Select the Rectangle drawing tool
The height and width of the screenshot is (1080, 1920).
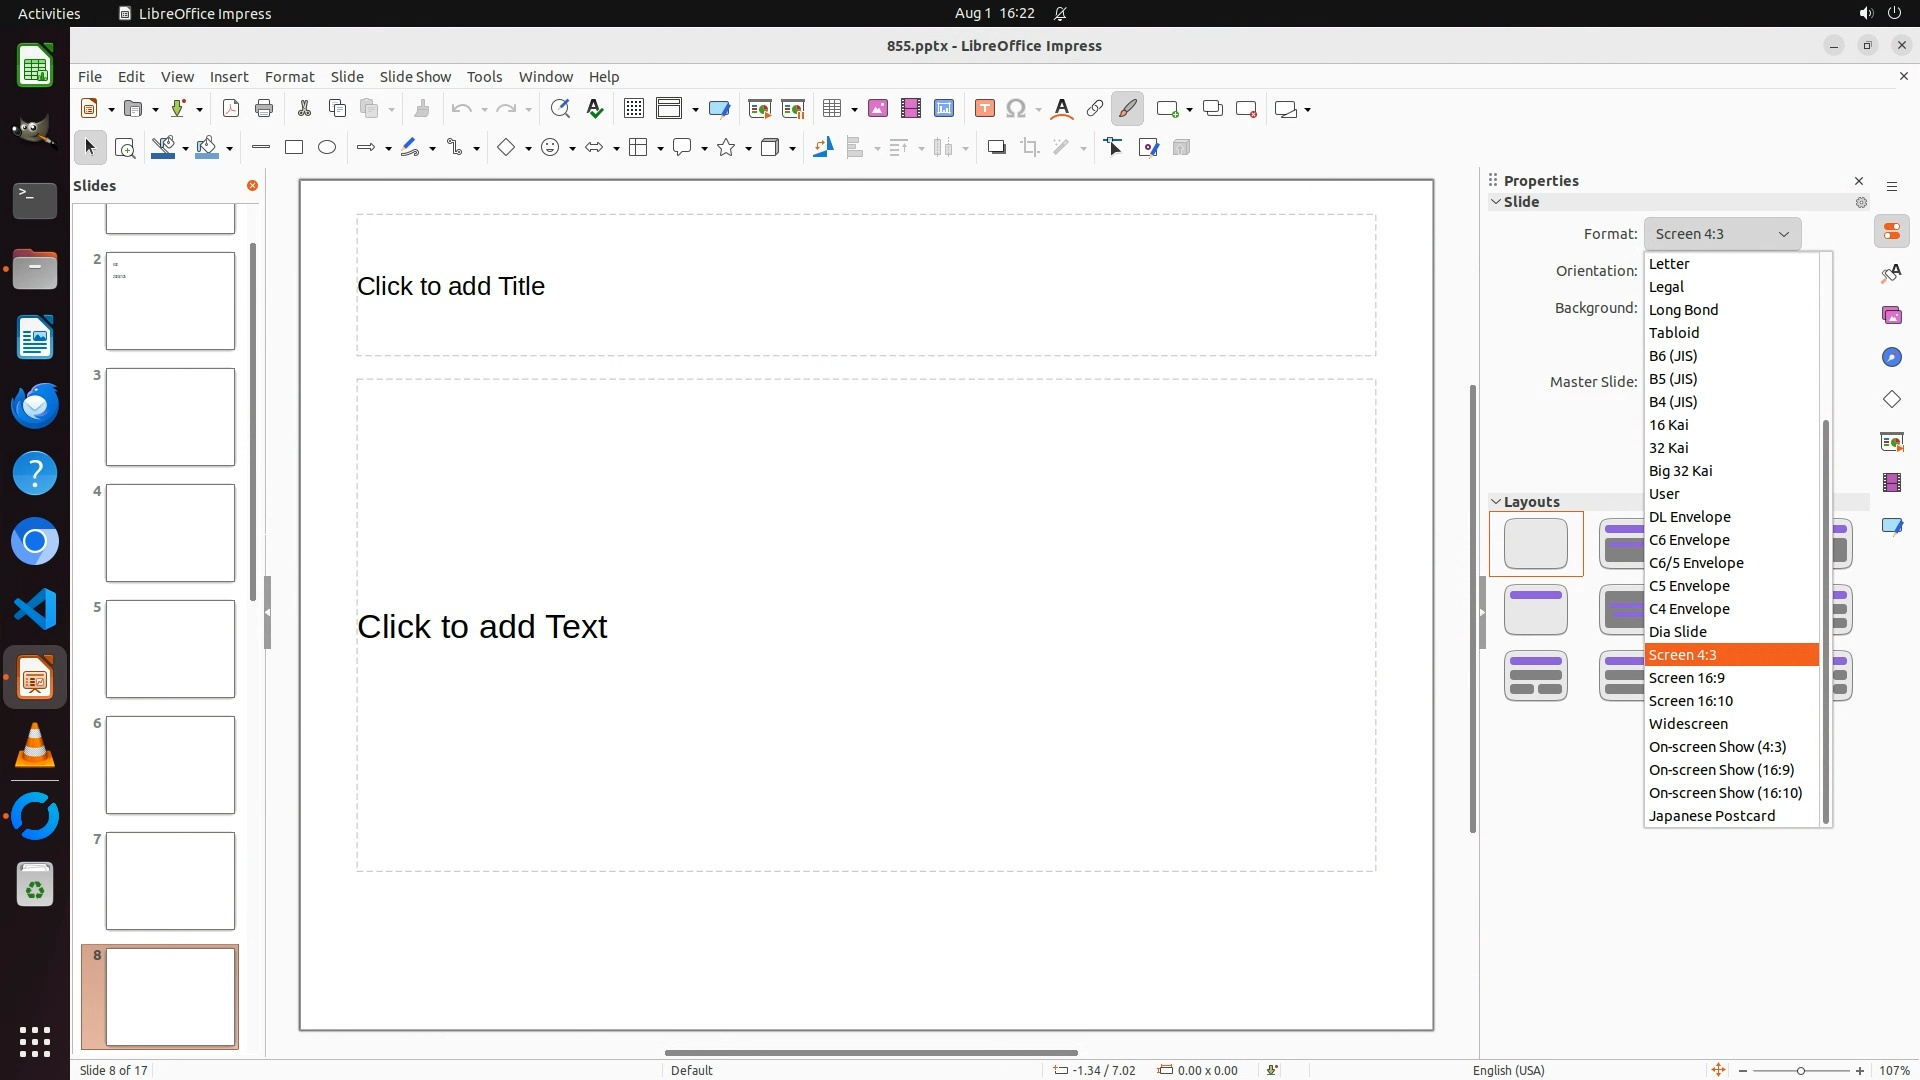[294, 148]
